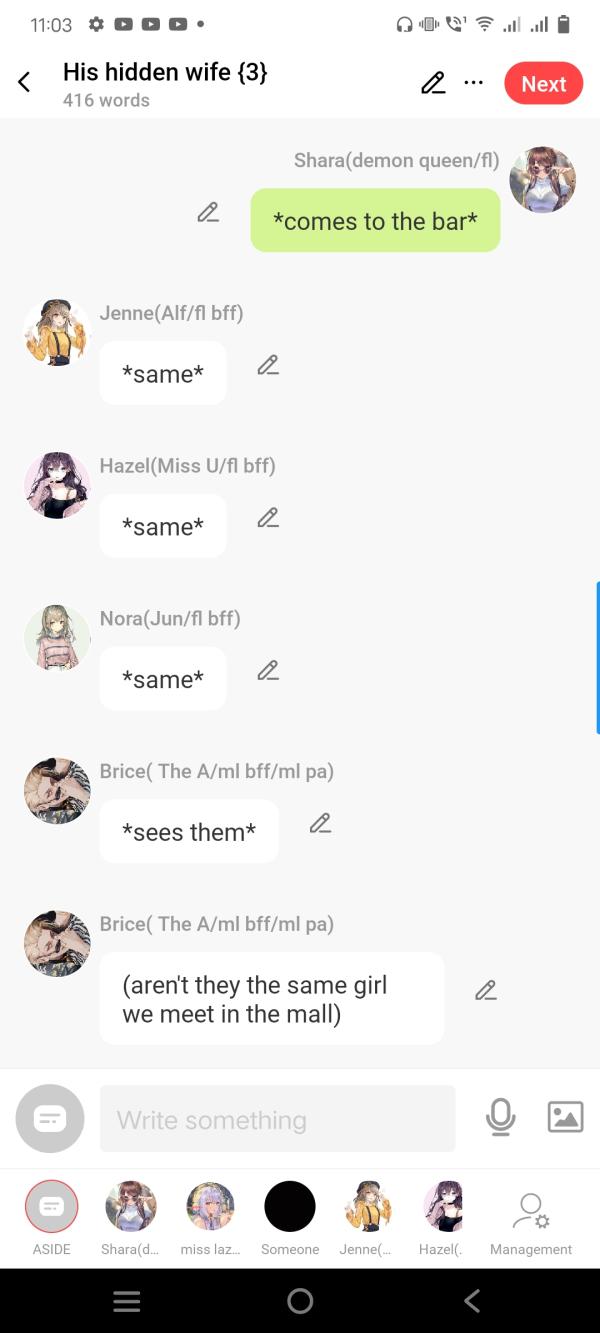
Task: Select the black 'Someone' character
Action: pyautogui.click(x=290, y=1218)
